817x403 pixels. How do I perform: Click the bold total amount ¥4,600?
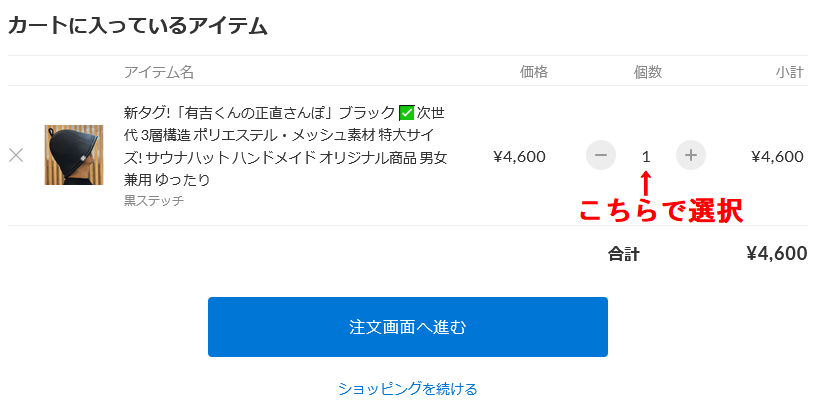(777, 253)
